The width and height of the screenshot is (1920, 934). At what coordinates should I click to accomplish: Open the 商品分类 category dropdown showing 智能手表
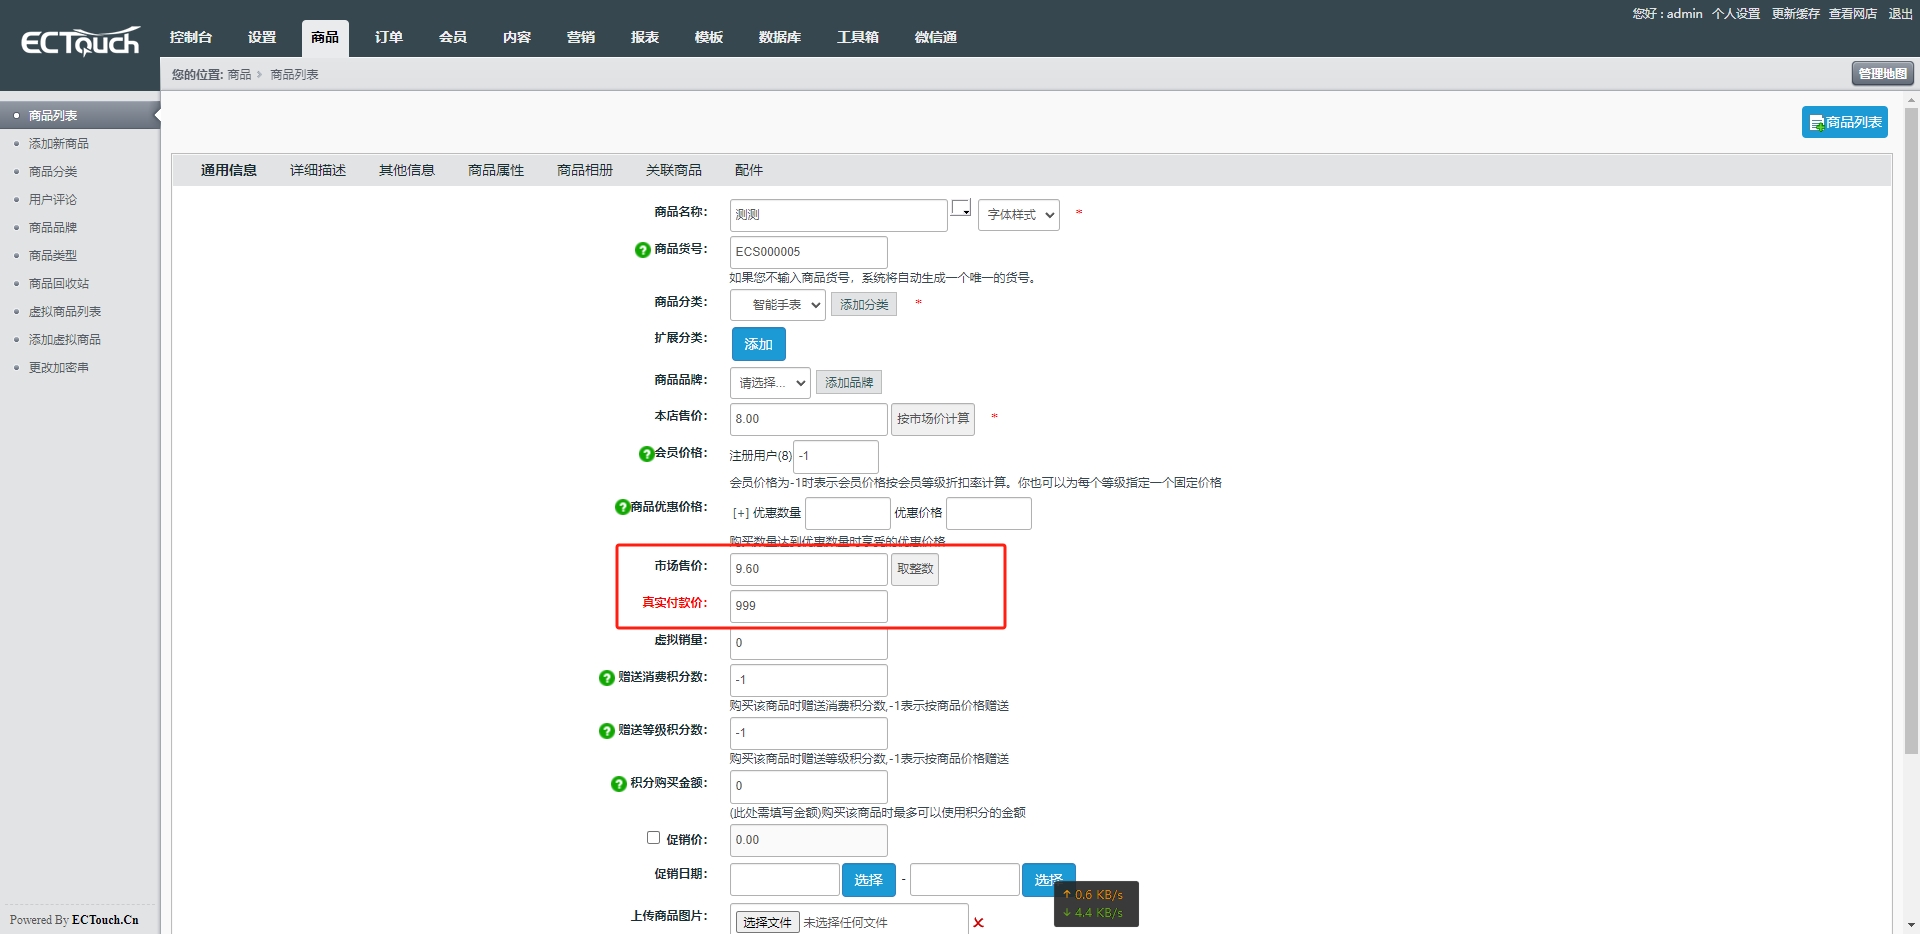click(x=777, y=305)
